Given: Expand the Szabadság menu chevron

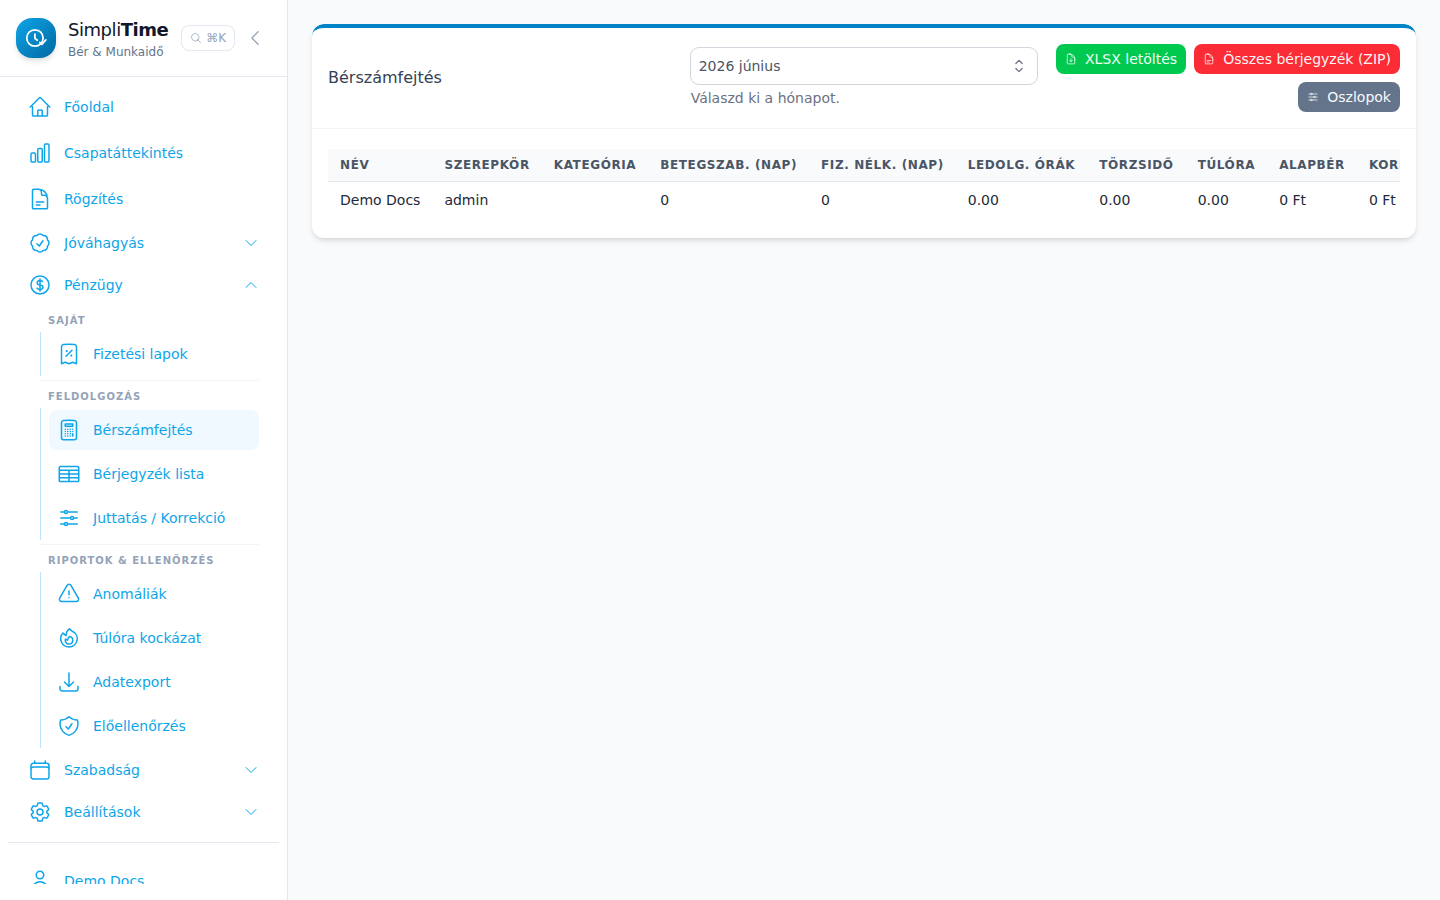Looking at the screenshot, I should (x=251, y=770).
